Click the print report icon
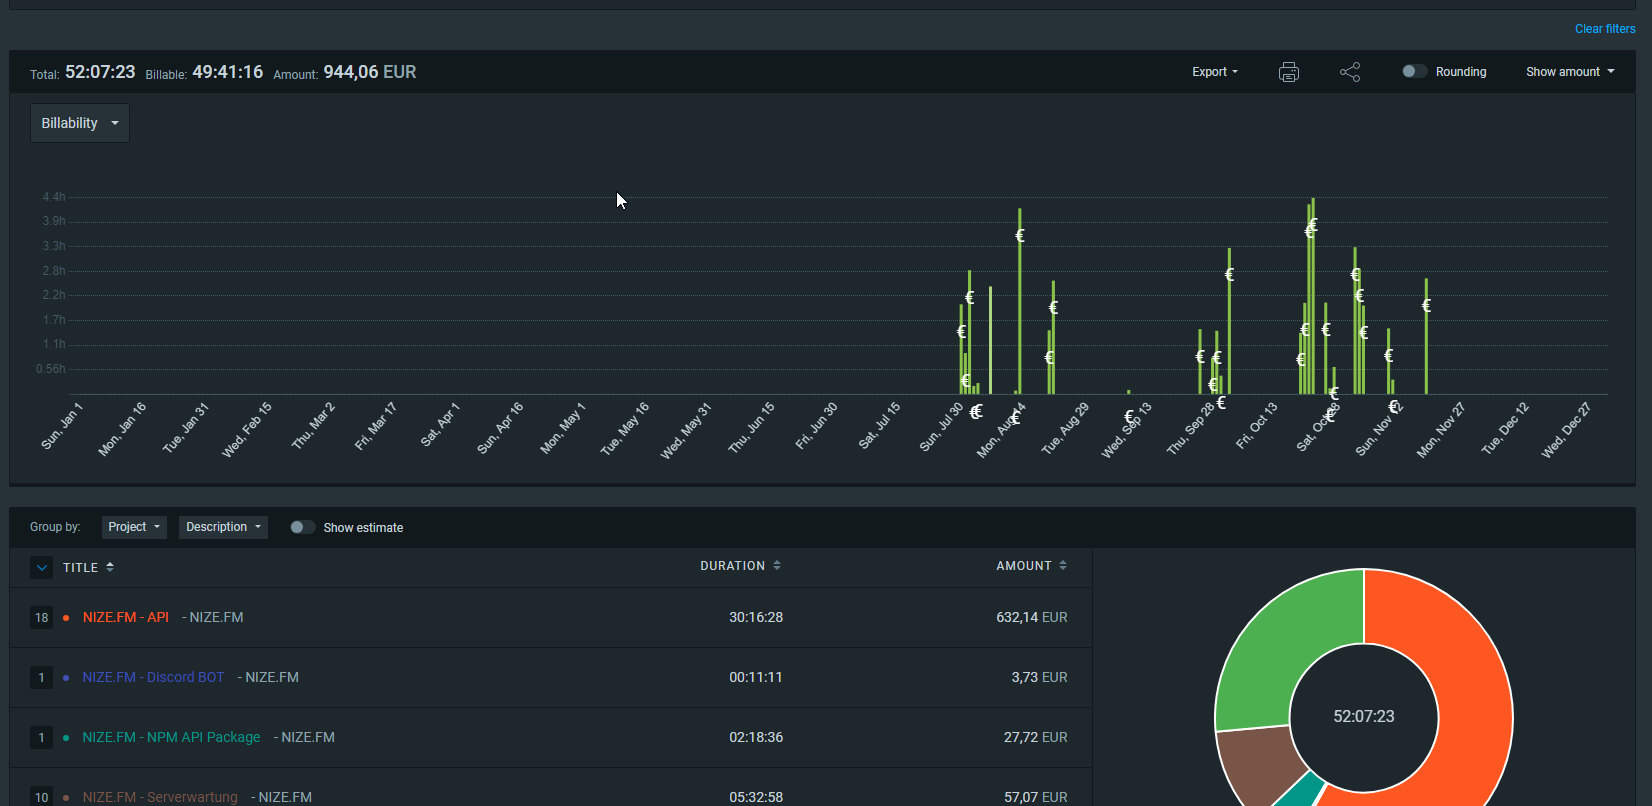Viewport: 1652px width, 806px height. click(1289, 72)
